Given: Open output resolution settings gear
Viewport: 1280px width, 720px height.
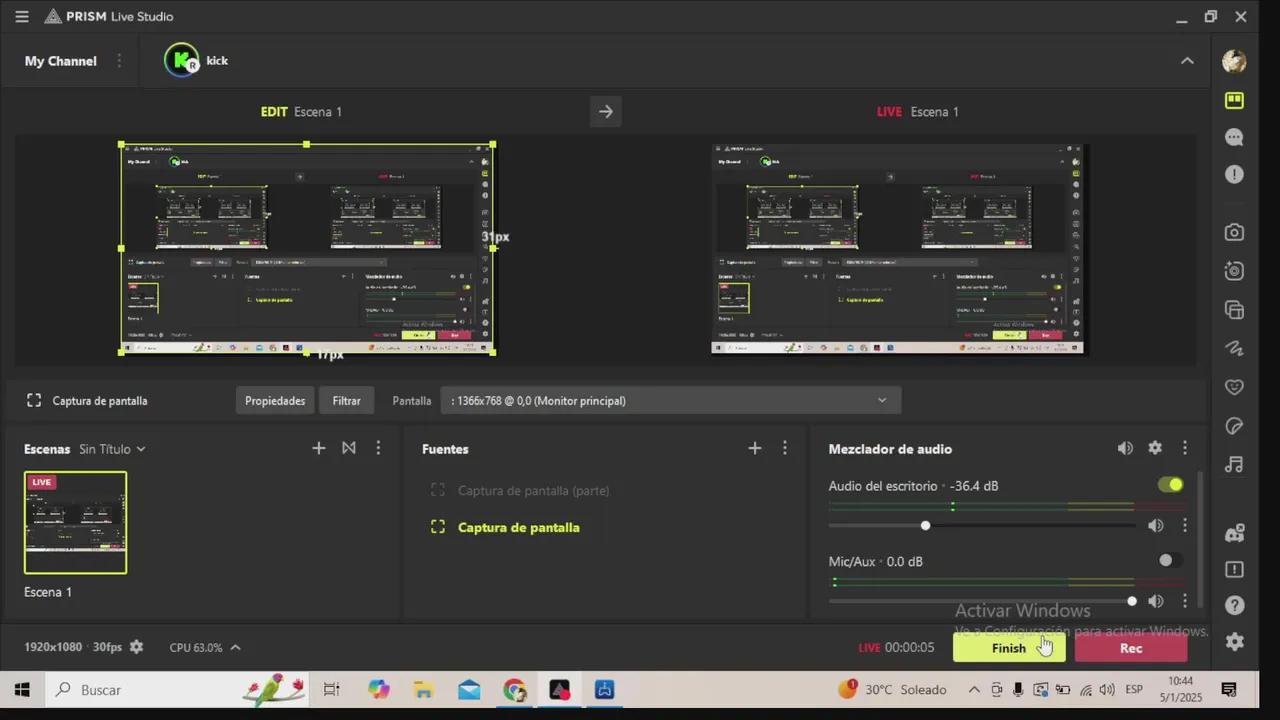Looking at the screenshot, I should (x=136, y=647).
